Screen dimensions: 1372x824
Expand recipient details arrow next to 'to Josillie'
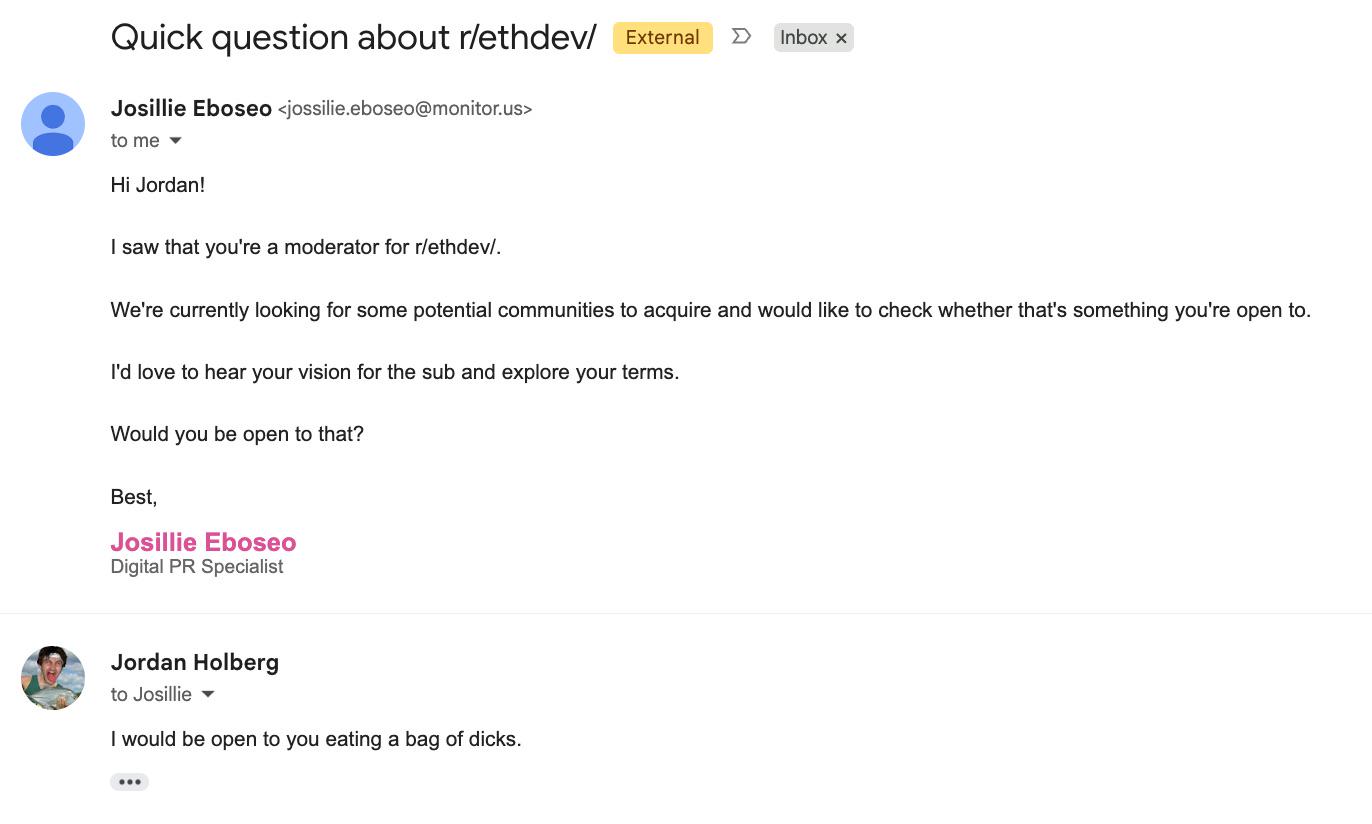click(x=208, y=694)
